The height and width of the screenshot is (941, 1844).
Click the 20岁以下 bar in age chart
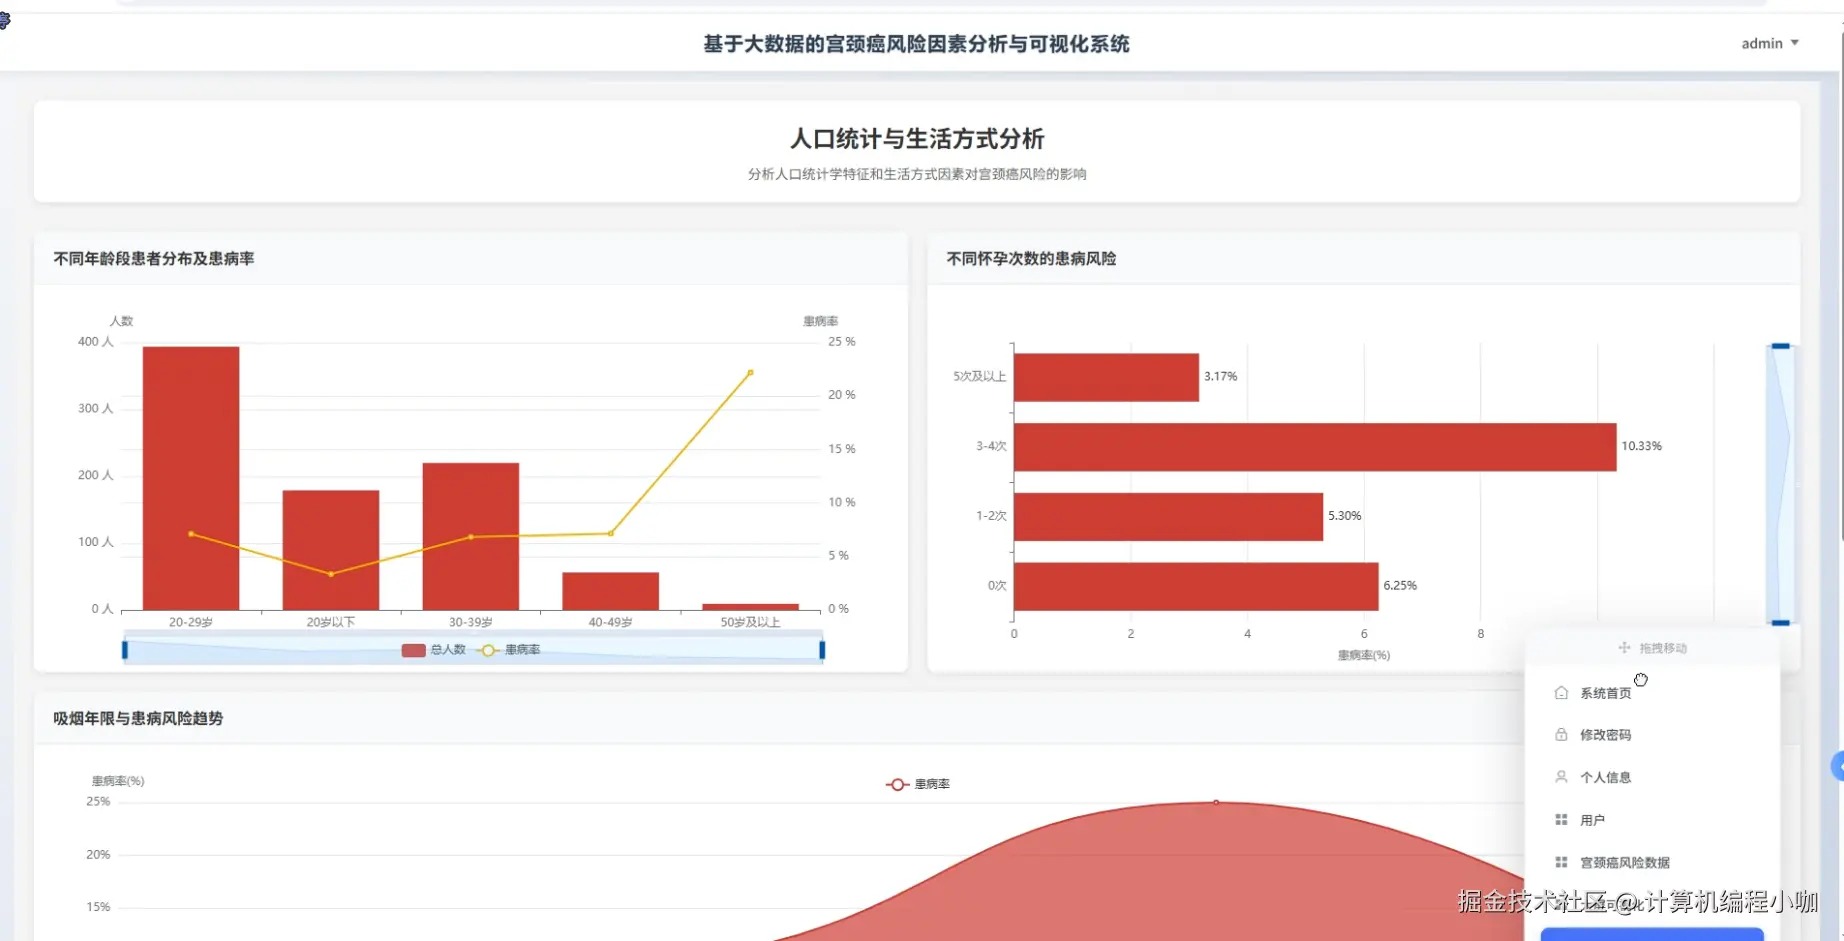pyautogui.click(x=331, y=550)
